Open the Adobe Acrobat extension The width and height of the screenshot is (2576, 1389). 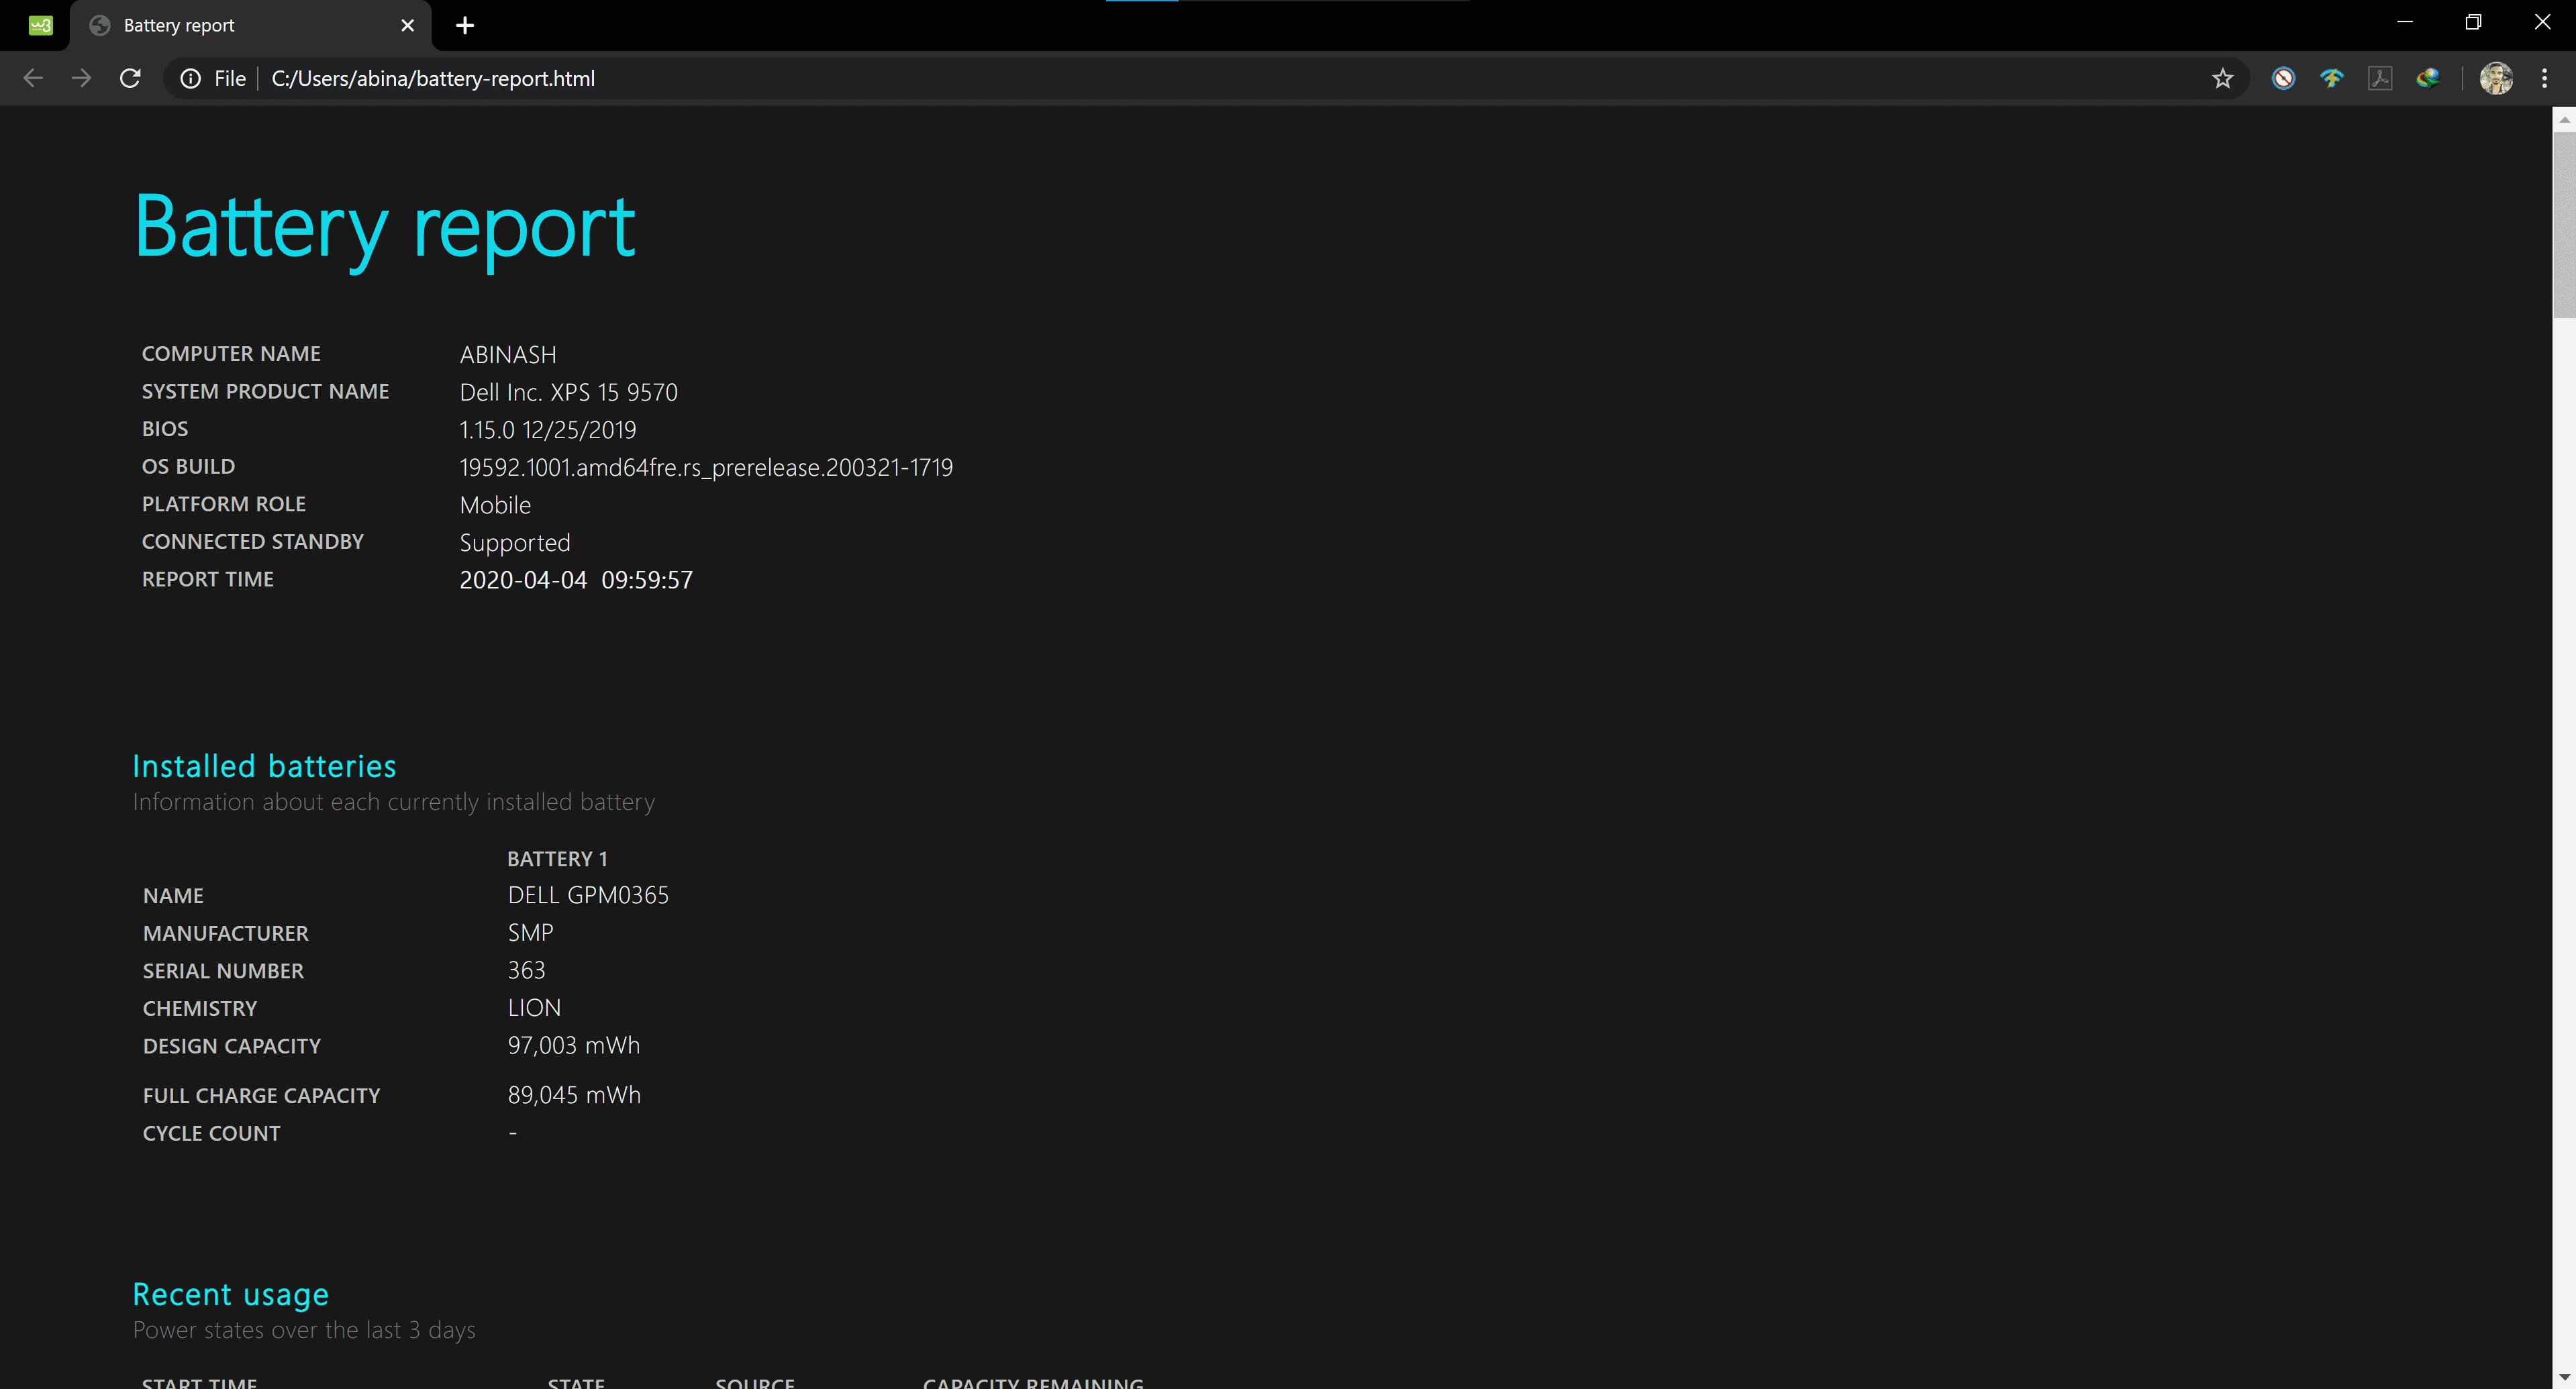tap(2381, 78)
